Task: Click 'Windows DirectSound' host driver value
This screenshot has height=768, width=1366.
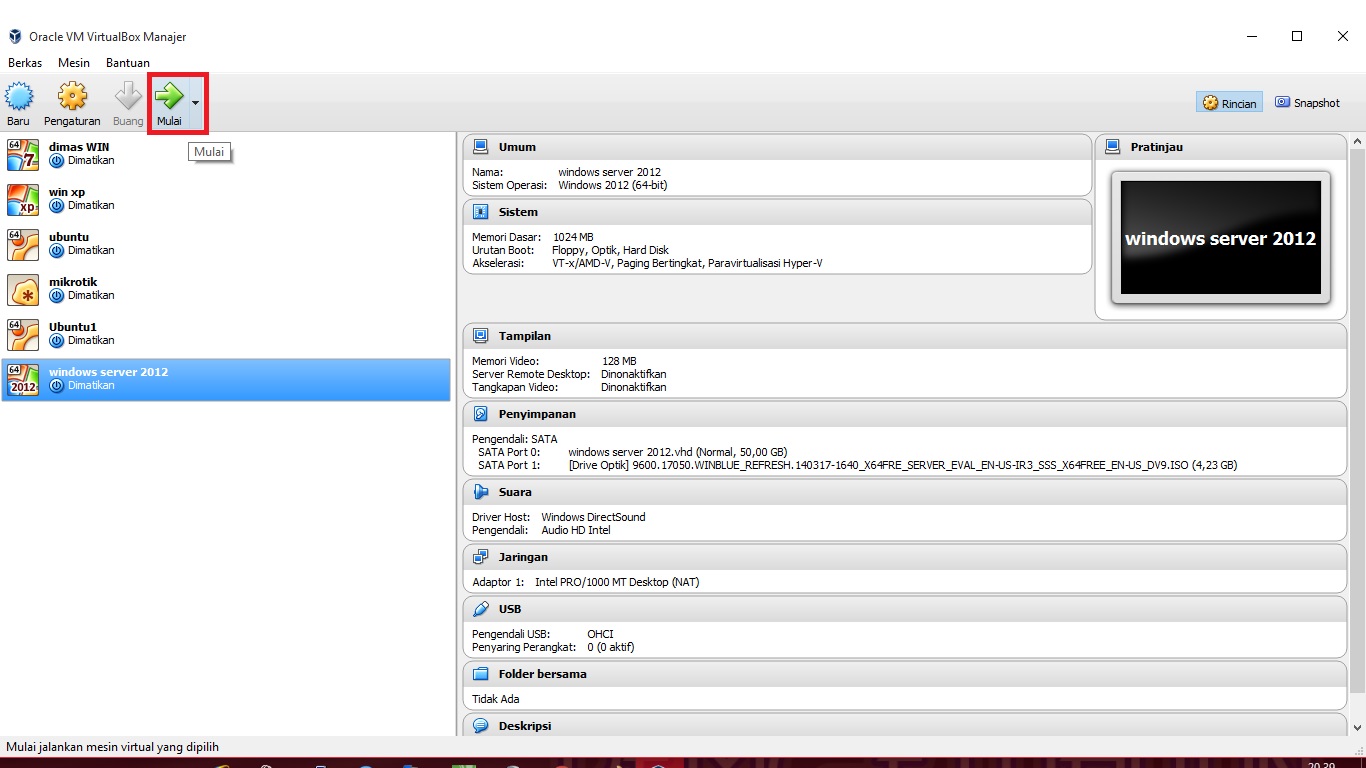Action: [x=594, y=517]
